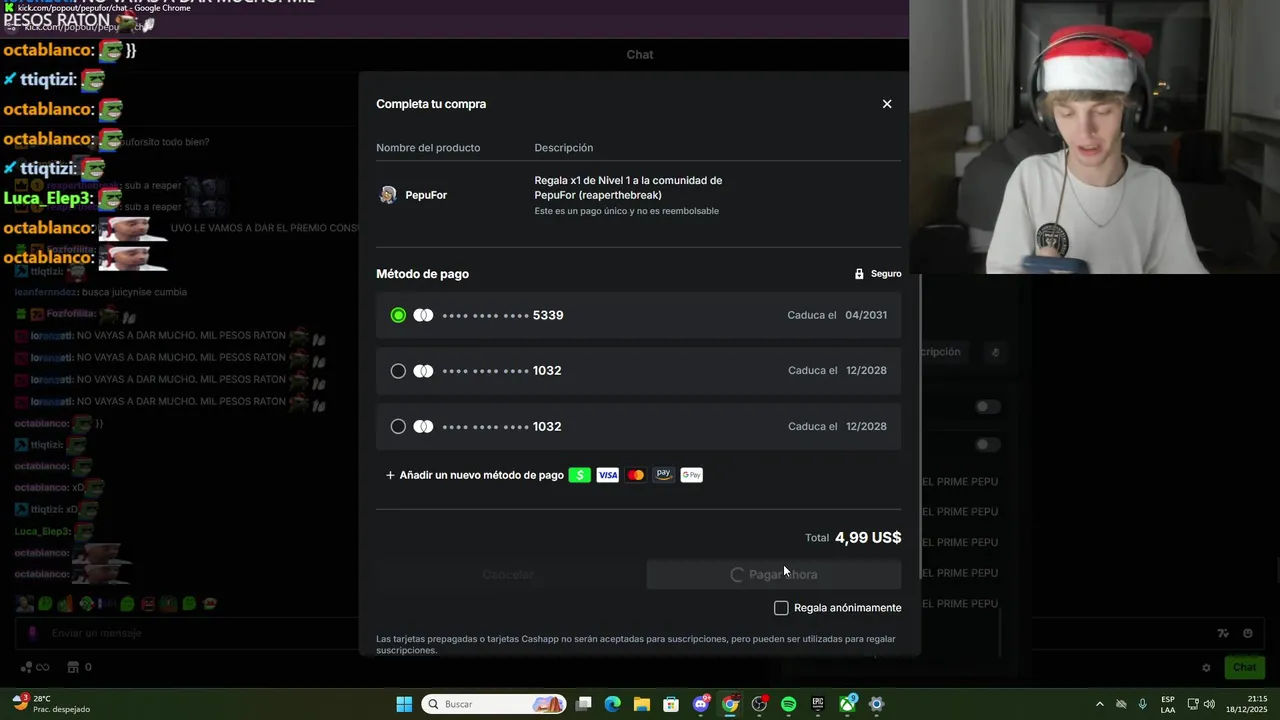The image size is (1280, 720).
Task: Click the taskbar Buscar search box
Action: tap(494, 704)
